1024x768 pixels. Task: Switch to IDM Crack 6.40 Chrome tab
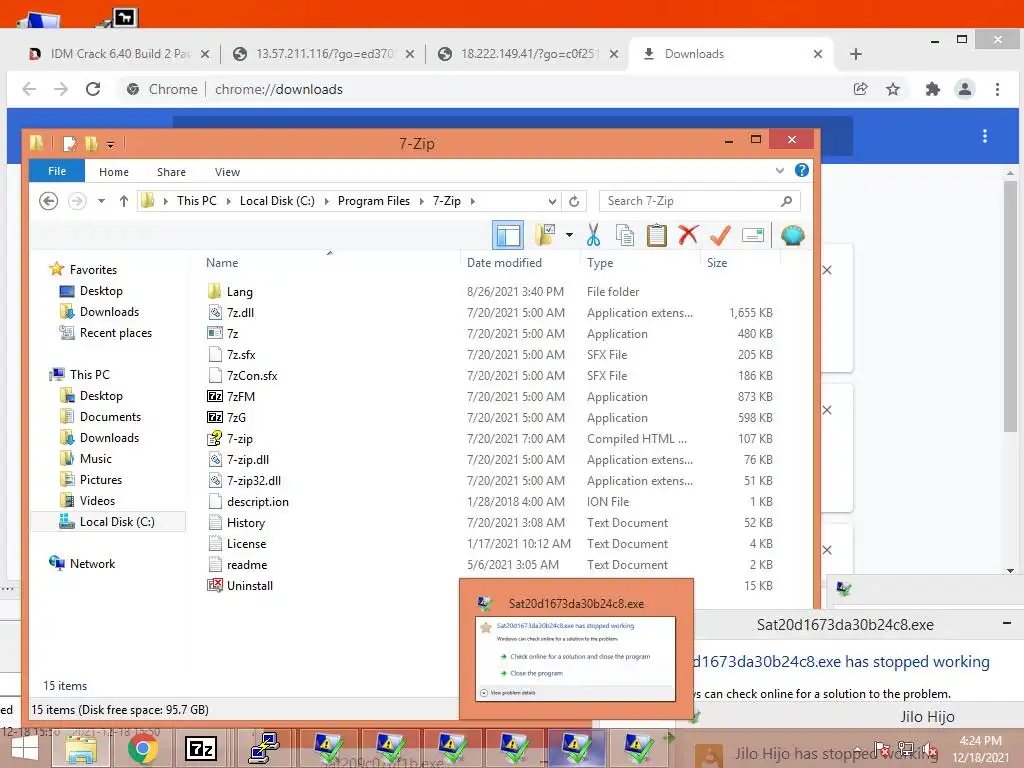pyautogui.click(x=120, y=54)
